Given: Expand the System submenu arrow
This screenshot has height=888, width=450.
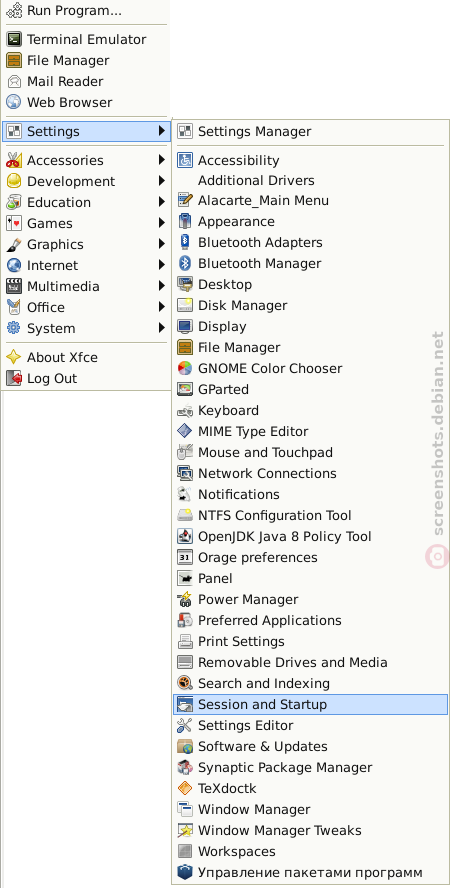Looking at the screenshot, I should [162, 328].
